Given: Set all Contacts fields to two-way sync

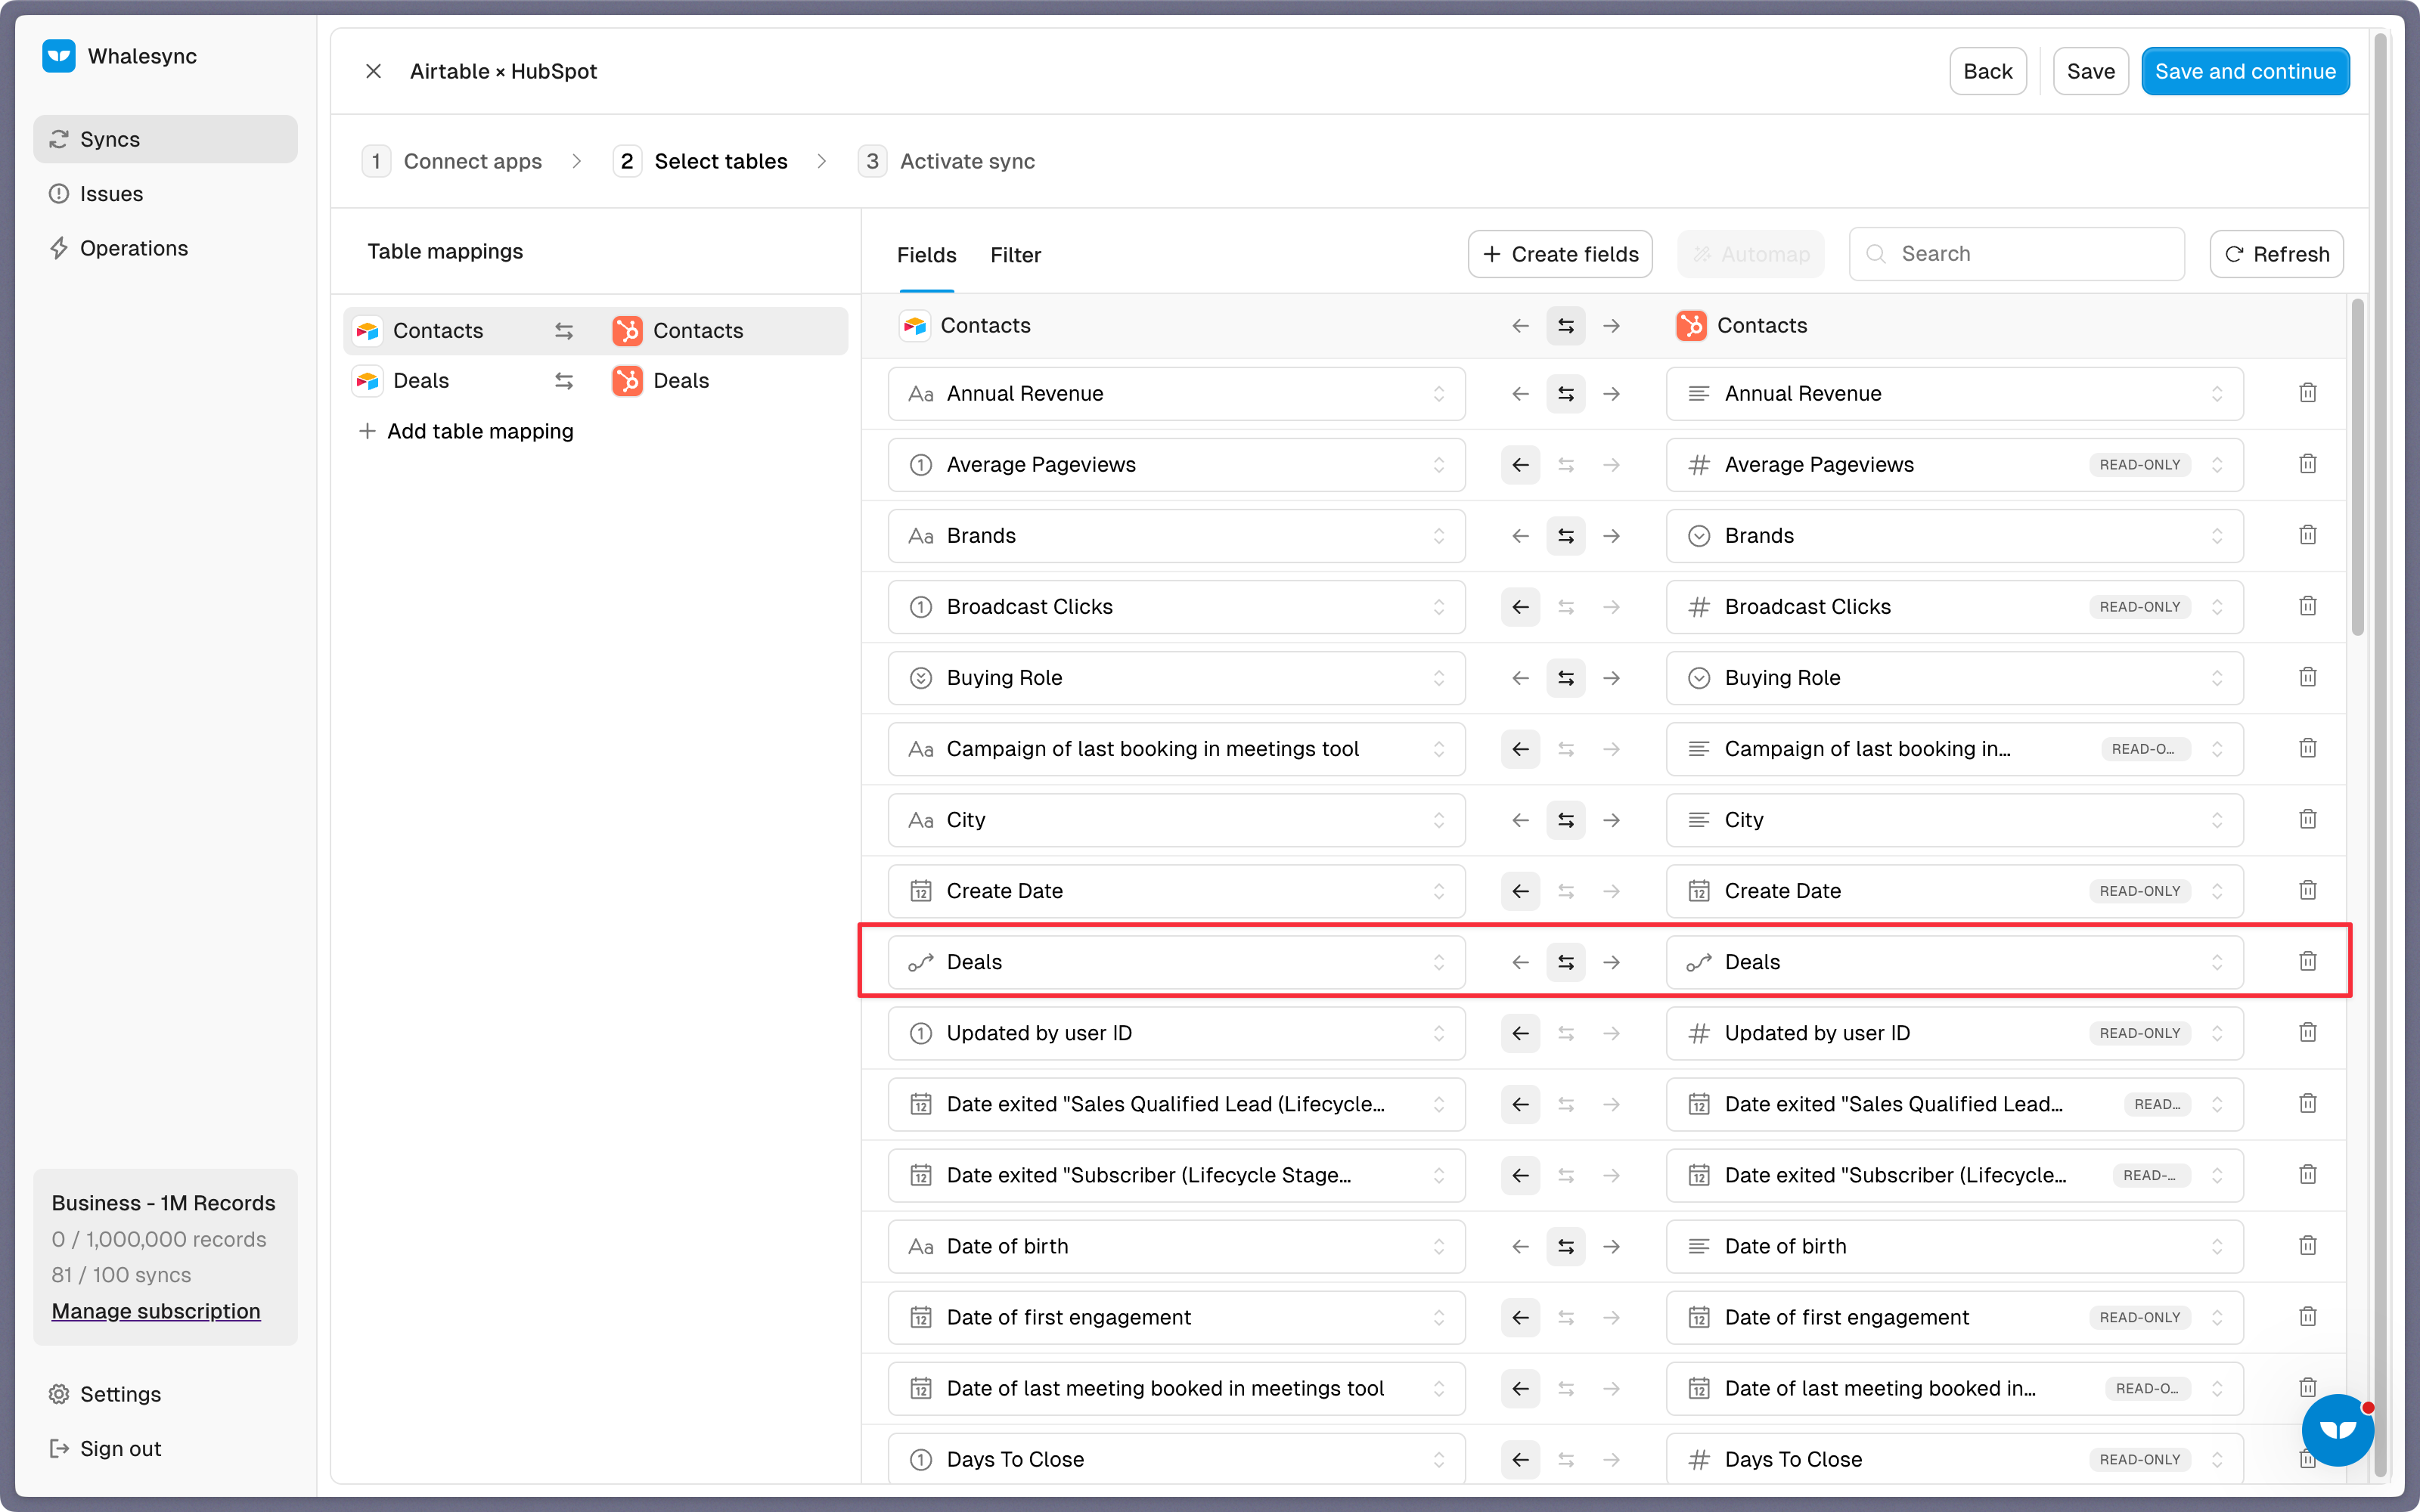Looking at the screenshot, I should 1565,326.
